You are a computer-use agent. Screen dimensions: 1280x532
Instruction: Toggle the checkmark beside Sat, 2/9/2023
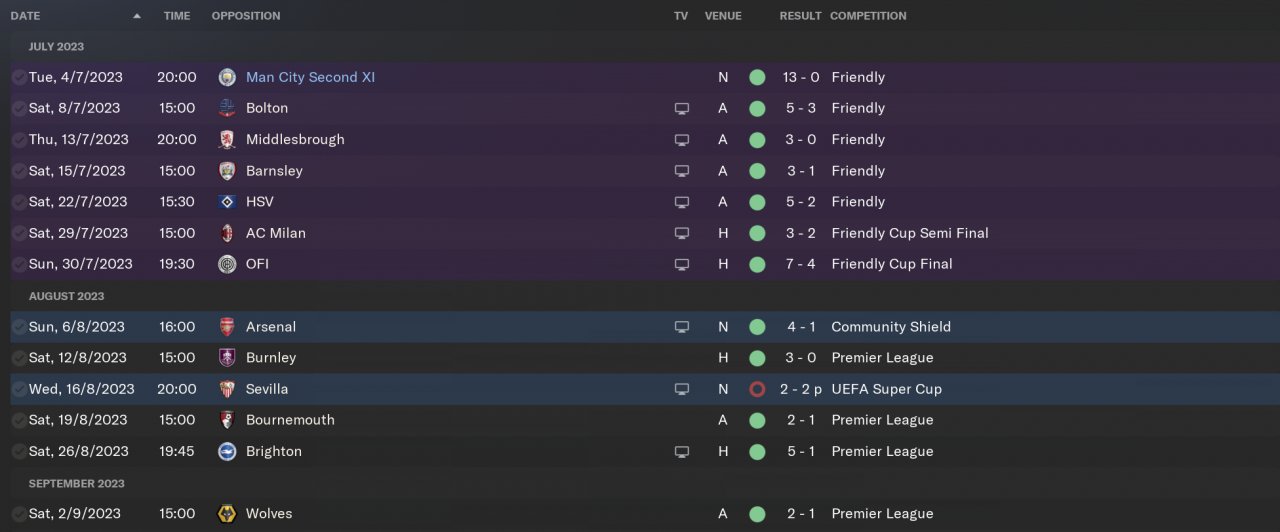pos(19,514)
